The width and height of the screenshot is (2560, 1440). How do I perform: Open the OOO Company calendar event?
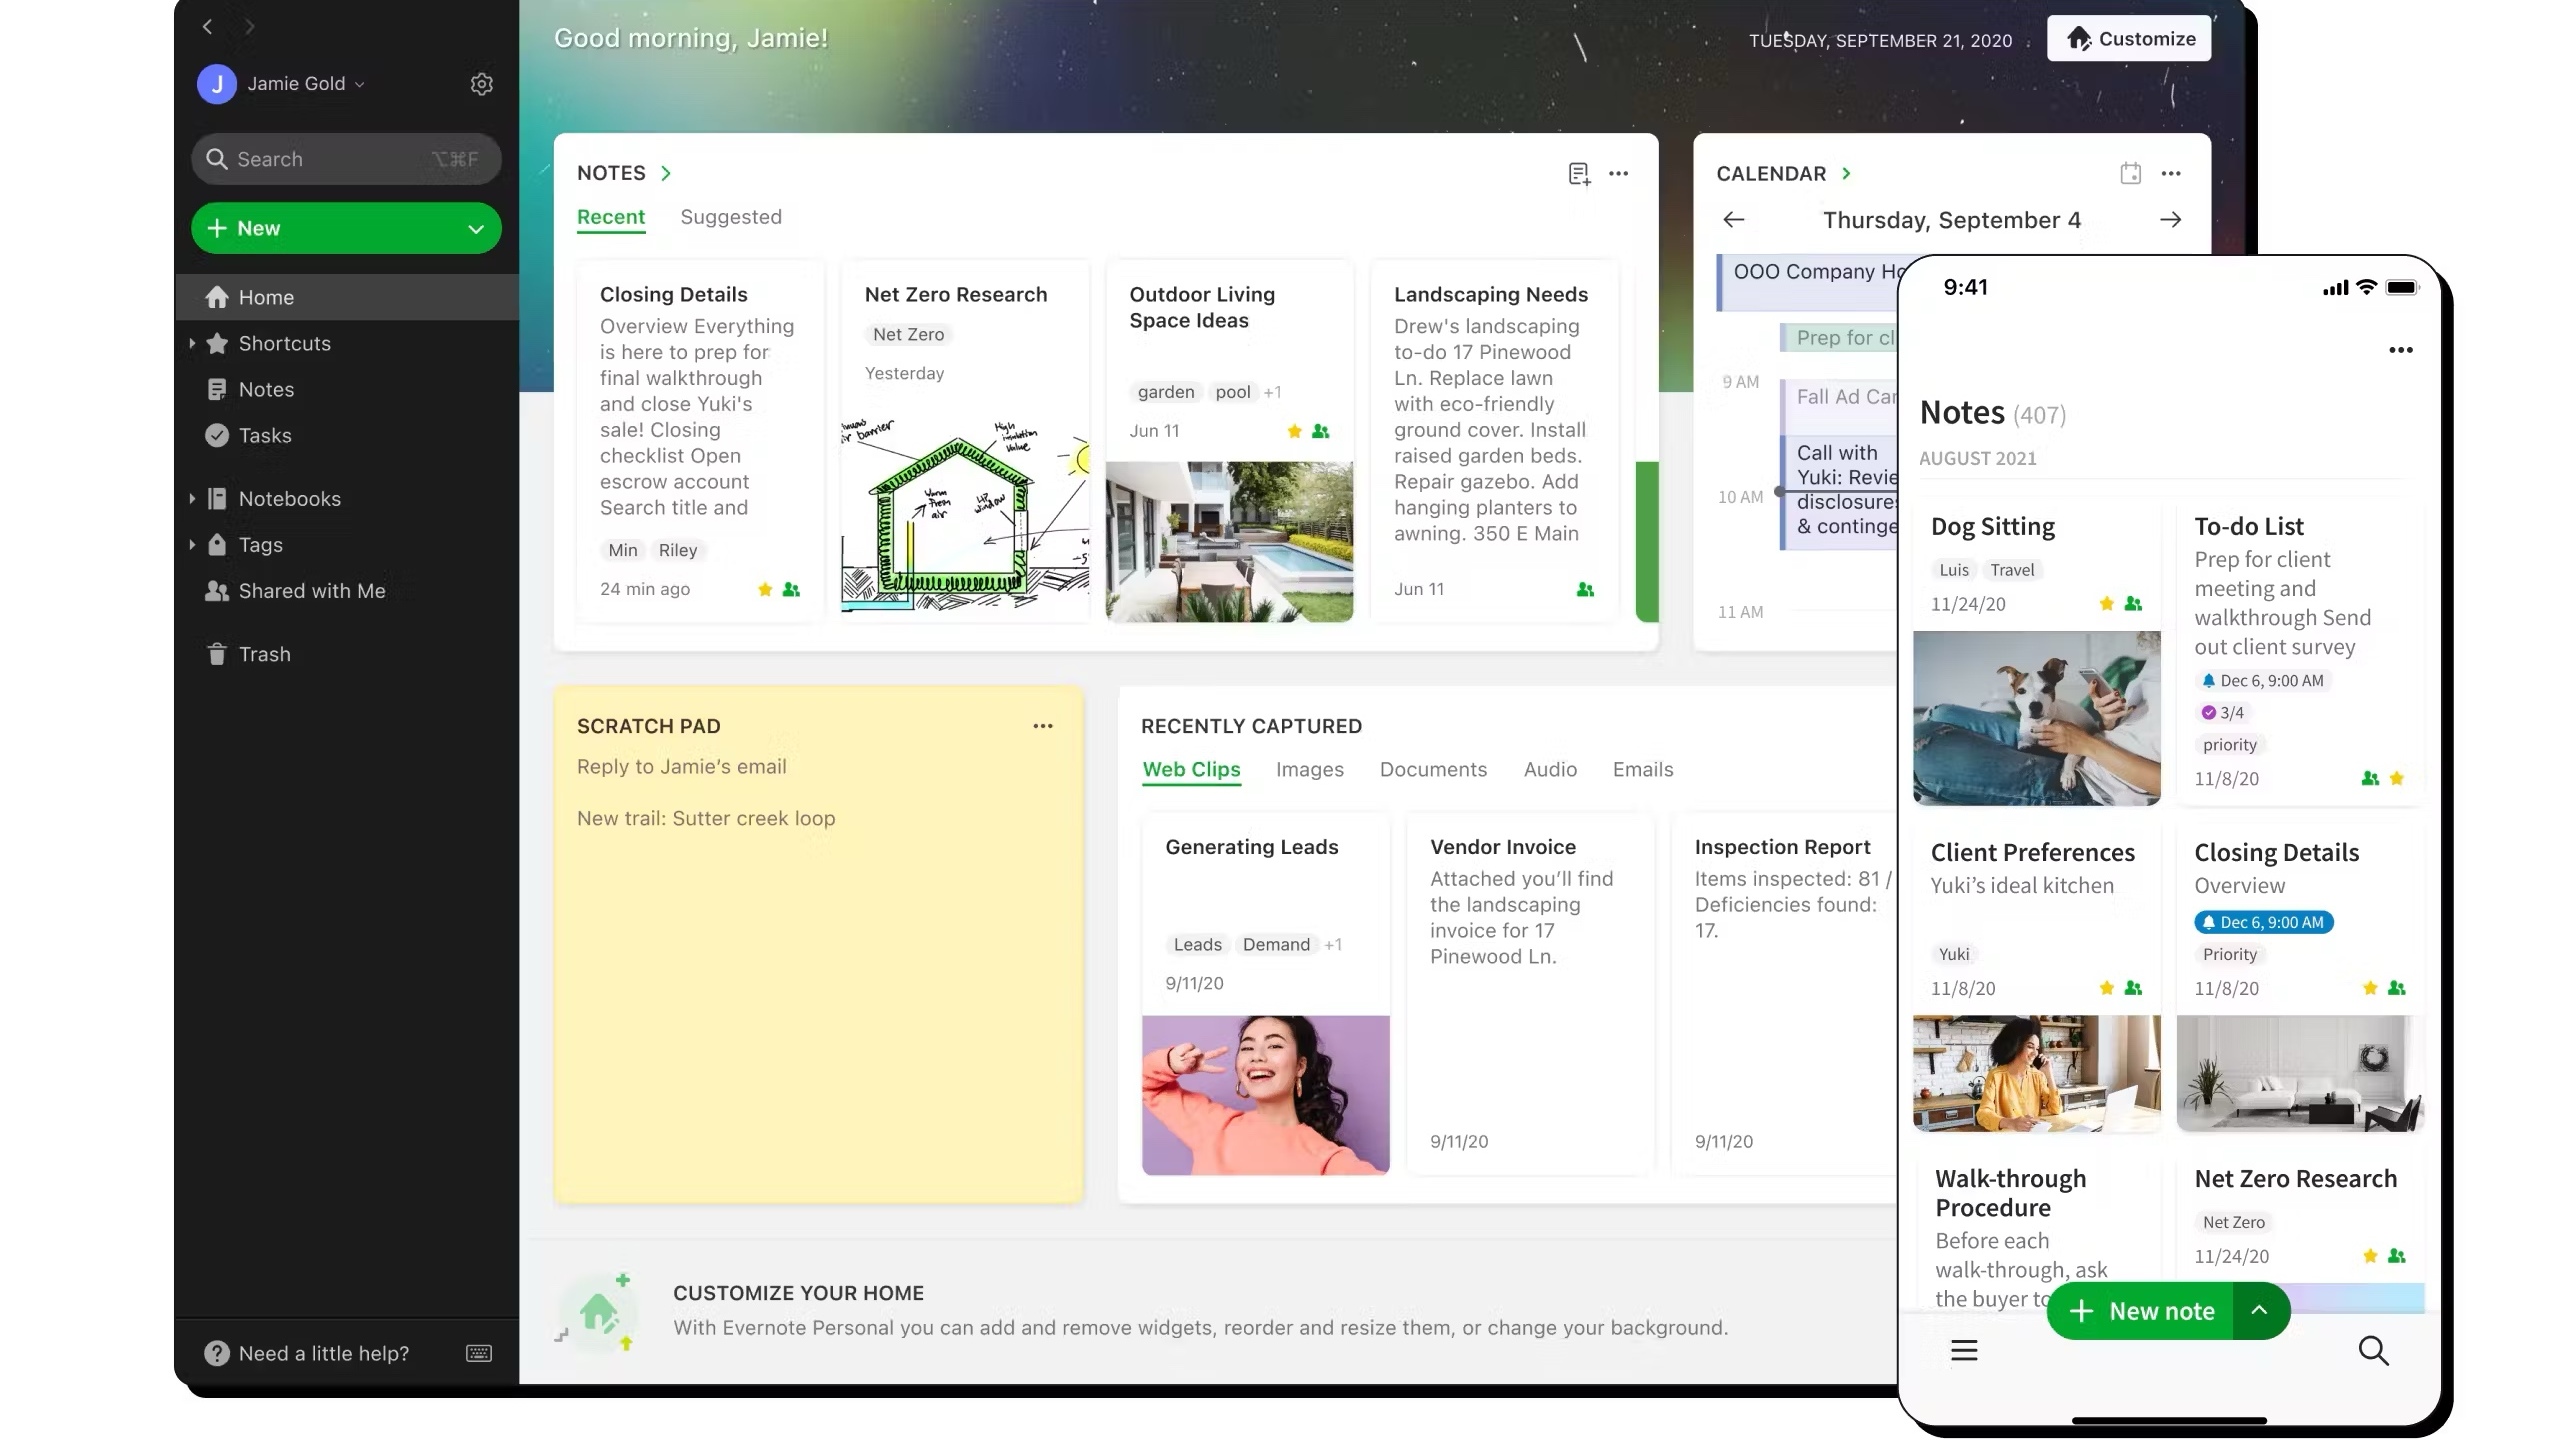[x=1808, y=282]
